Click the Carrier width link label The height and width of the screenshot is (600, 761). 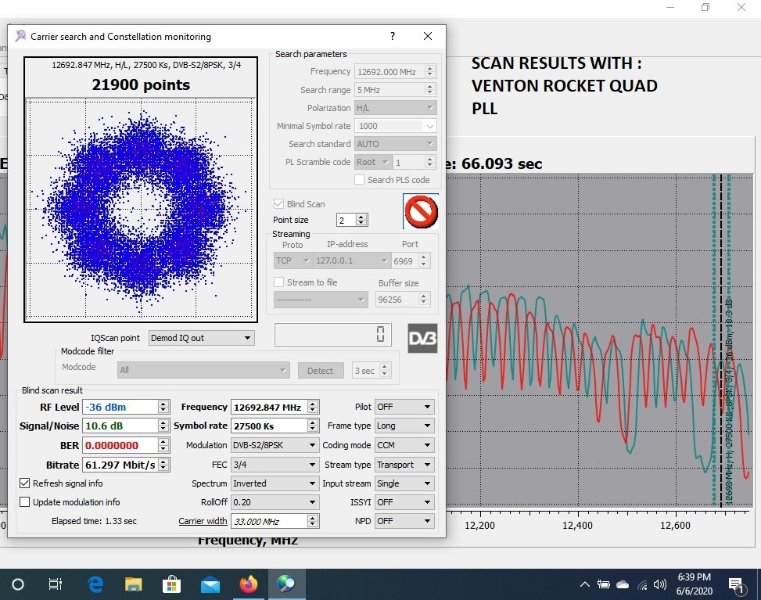tap(202, 521)
